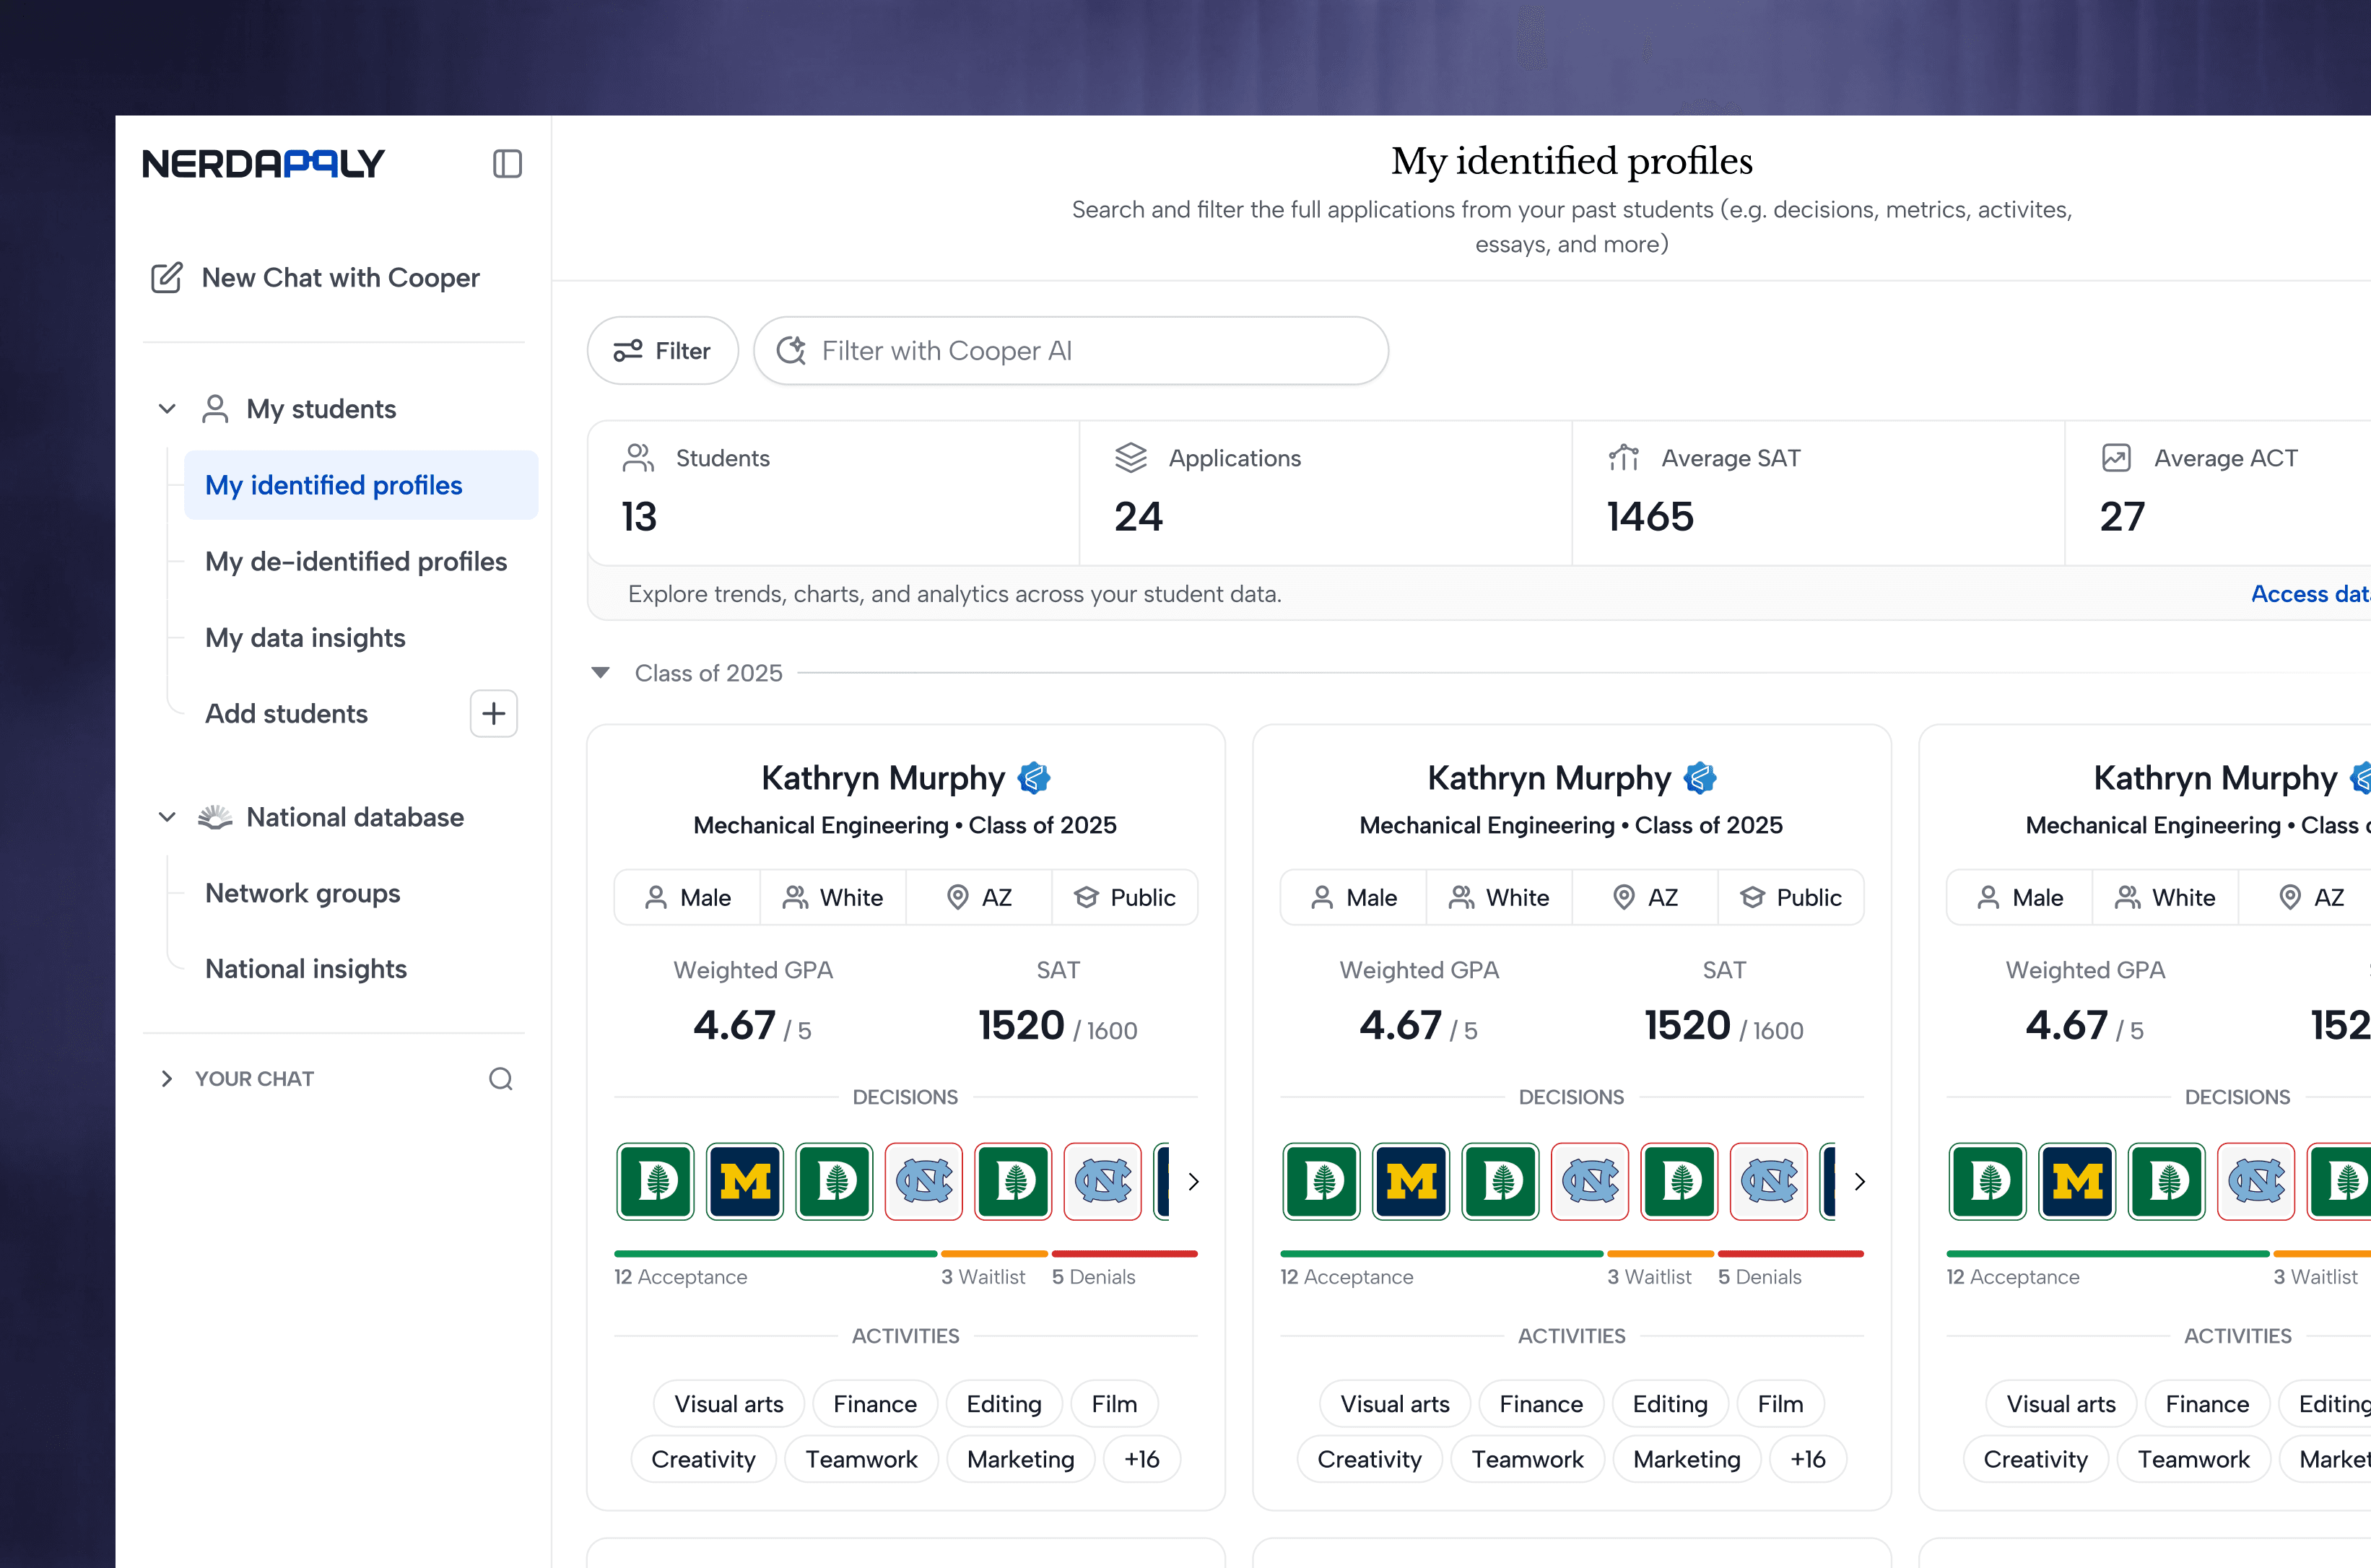Click first Dartmouth logo in second card
Viewport: 2371px width, 1568px height.
point(1321,1181)
